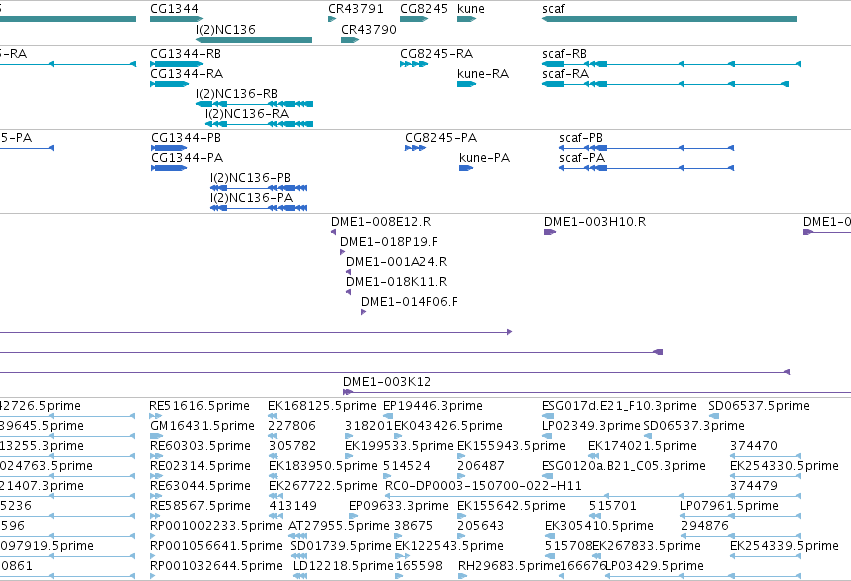Click the CG1344-PB protein label

pos(186,137)
